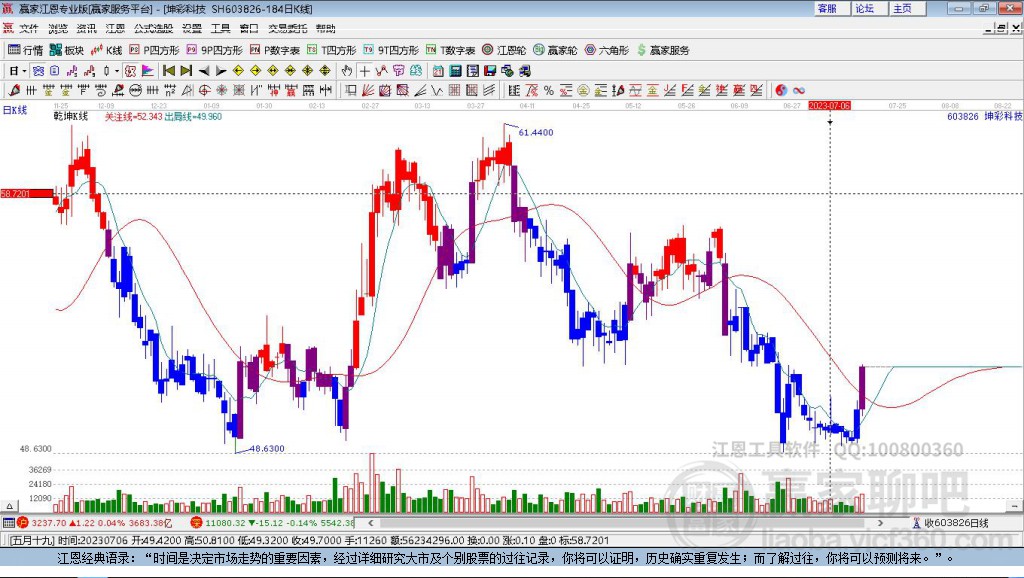1024x578 pixels.
Task: Click the 58.7201 red price tag
Action: coord(27,194)
